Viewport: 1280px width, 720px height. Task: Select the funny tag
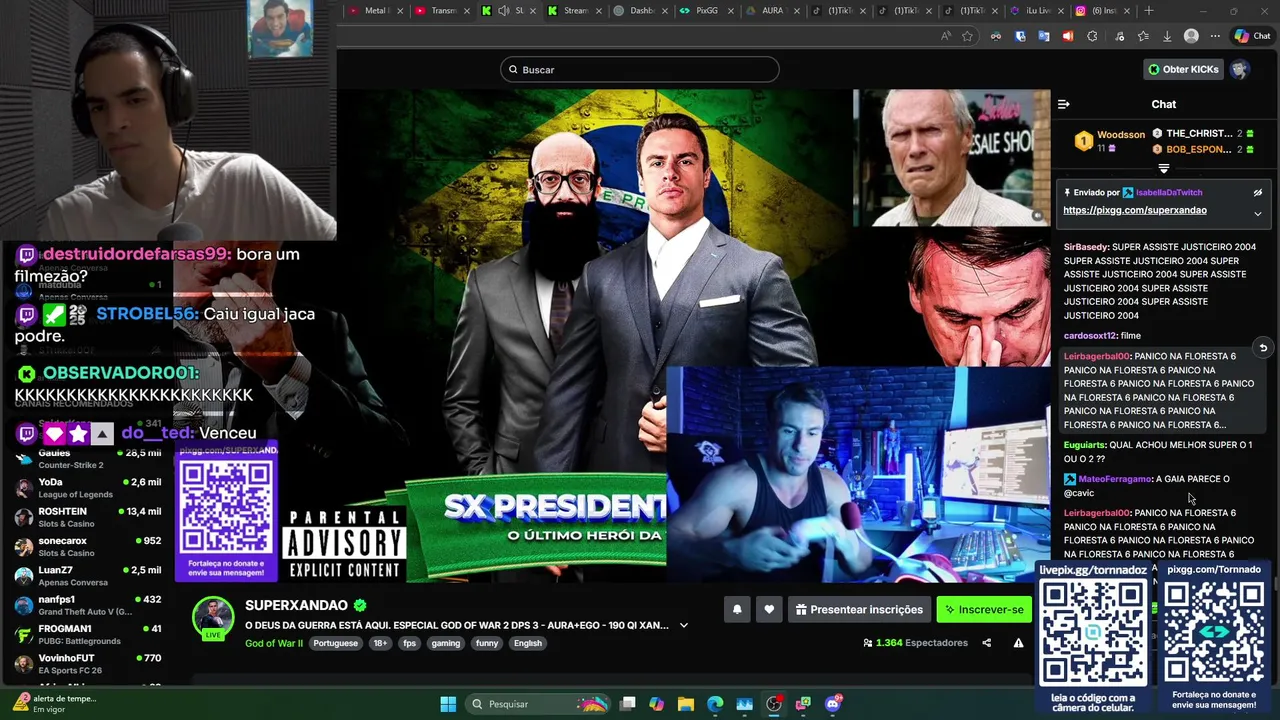pyautogui.click(x=487, y=643)
